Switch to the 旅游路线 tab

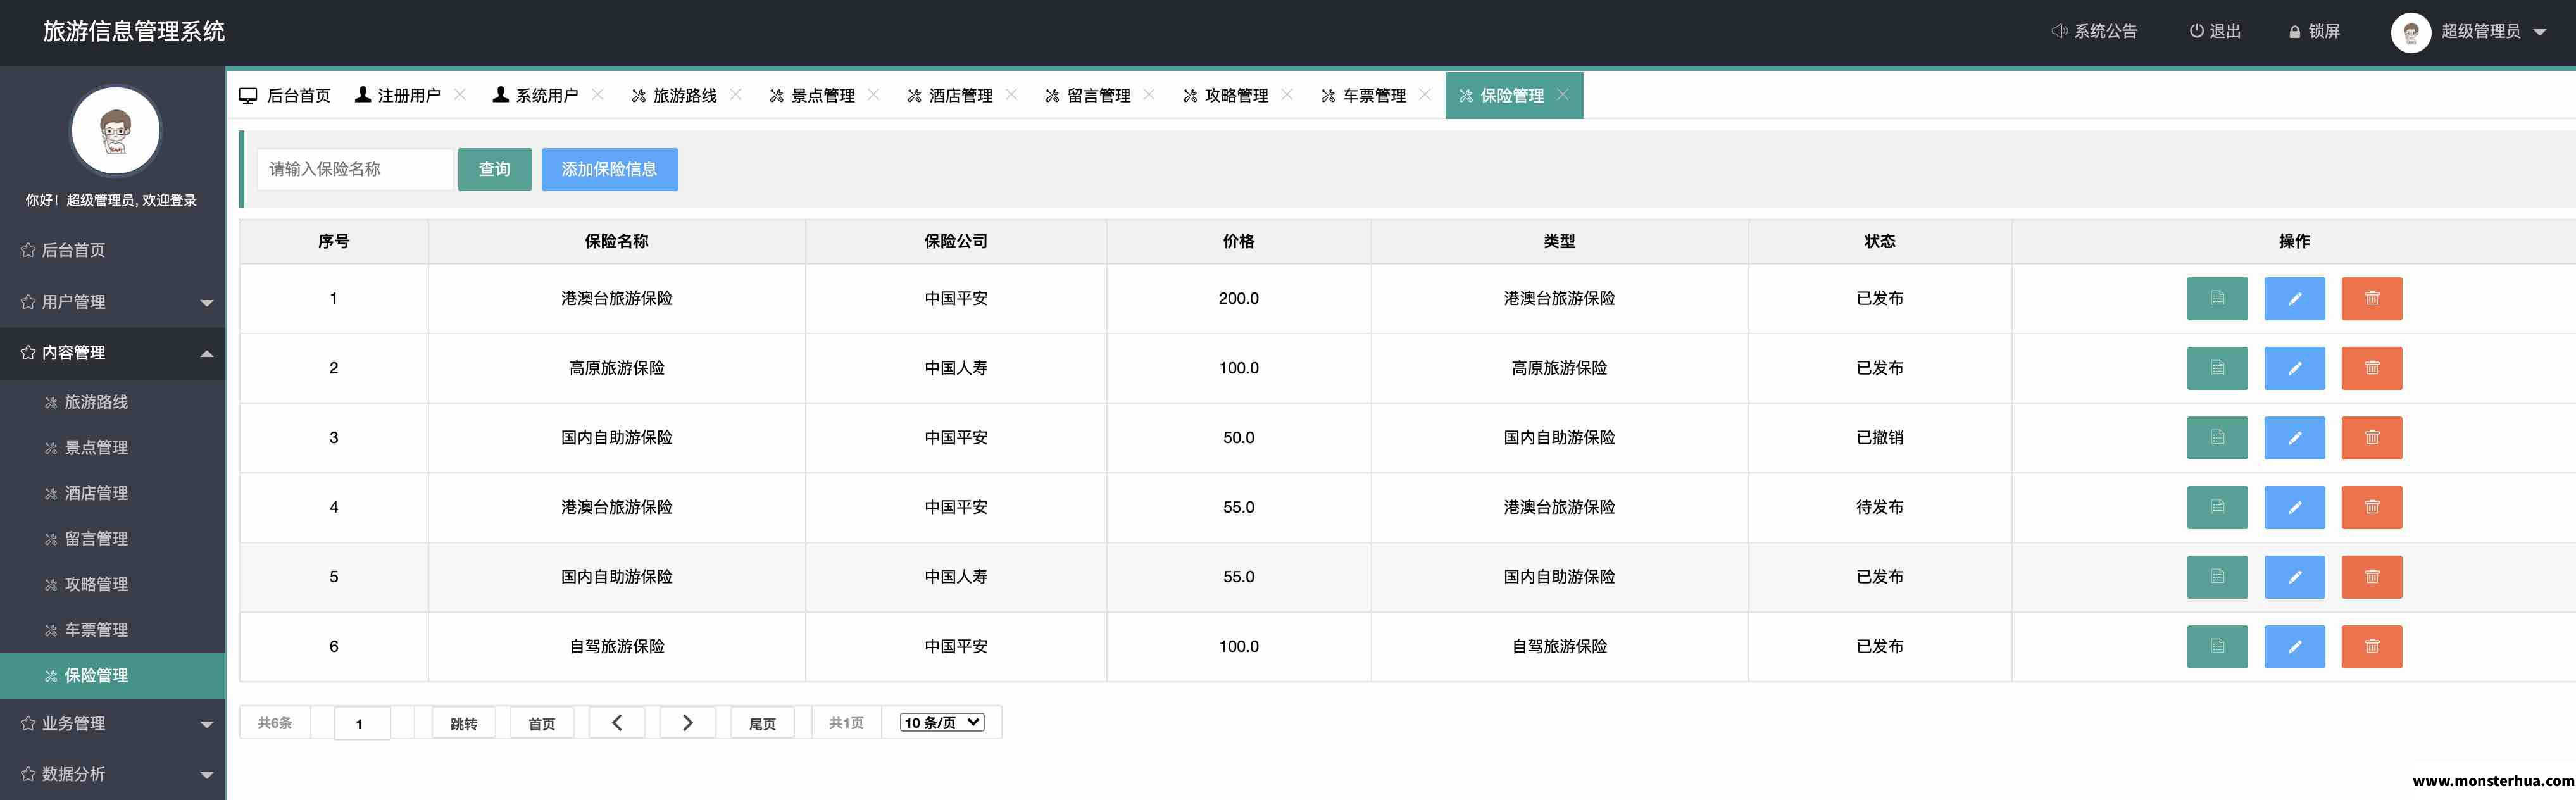coord(674,95)
